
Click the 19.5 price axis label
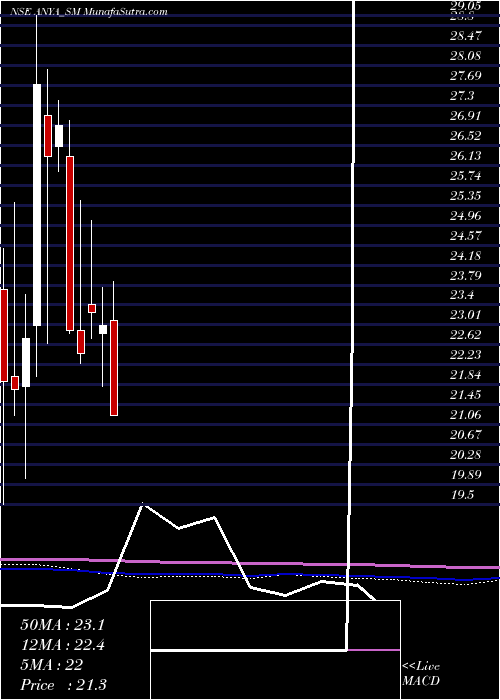[x=462, y=495]
